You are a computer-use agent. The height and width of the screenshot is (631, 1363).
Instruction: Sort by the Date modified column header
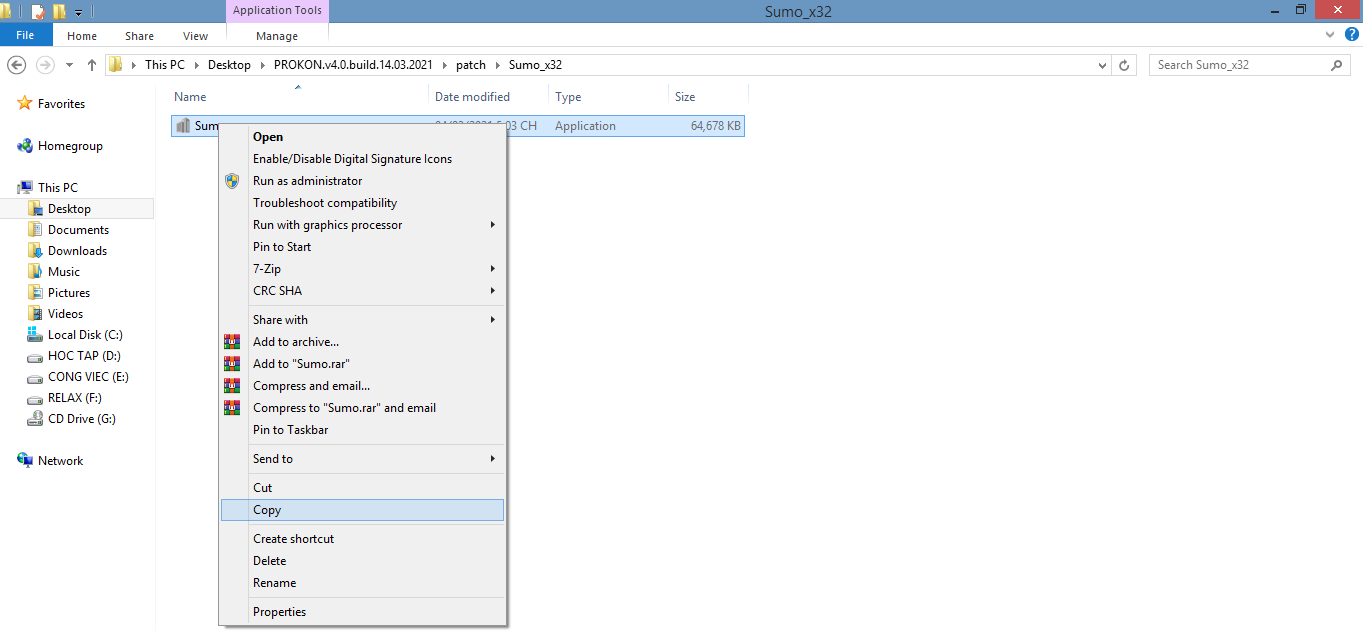click(x=472, y=97)
